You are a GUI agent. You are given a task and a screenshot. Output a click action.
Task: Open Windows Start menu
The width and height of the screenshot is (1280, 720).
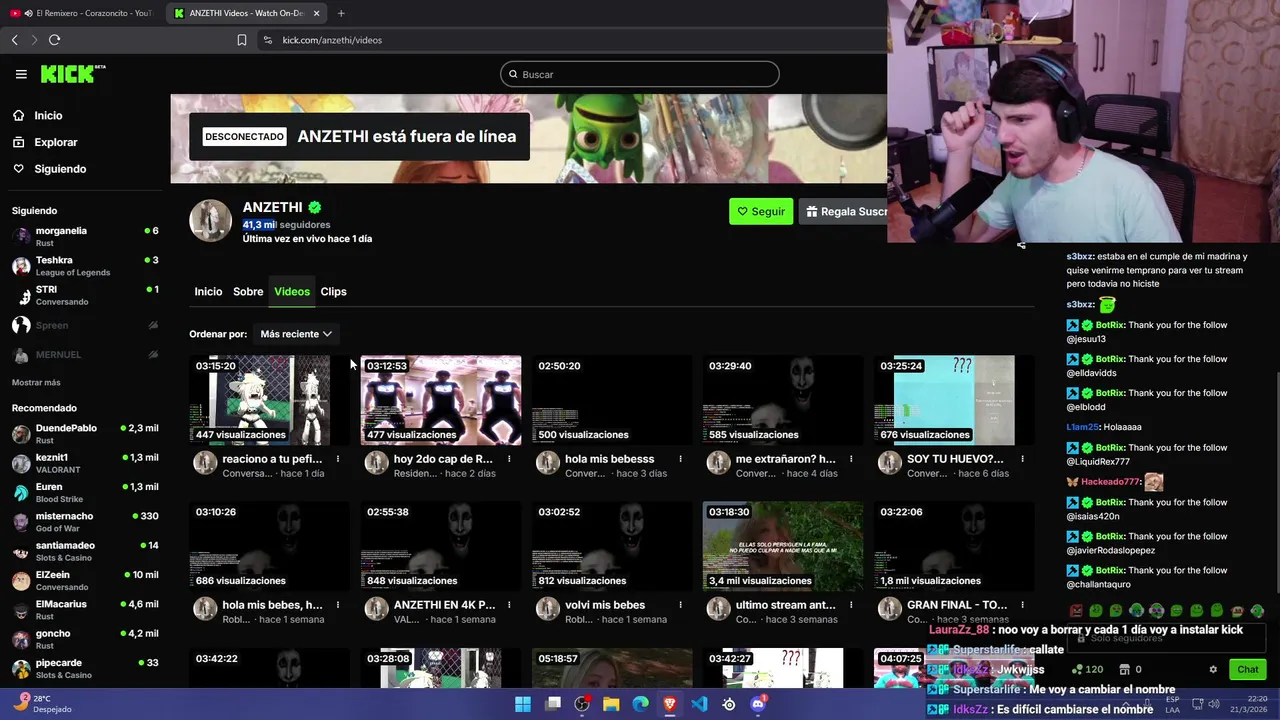(x=523, y=704)
